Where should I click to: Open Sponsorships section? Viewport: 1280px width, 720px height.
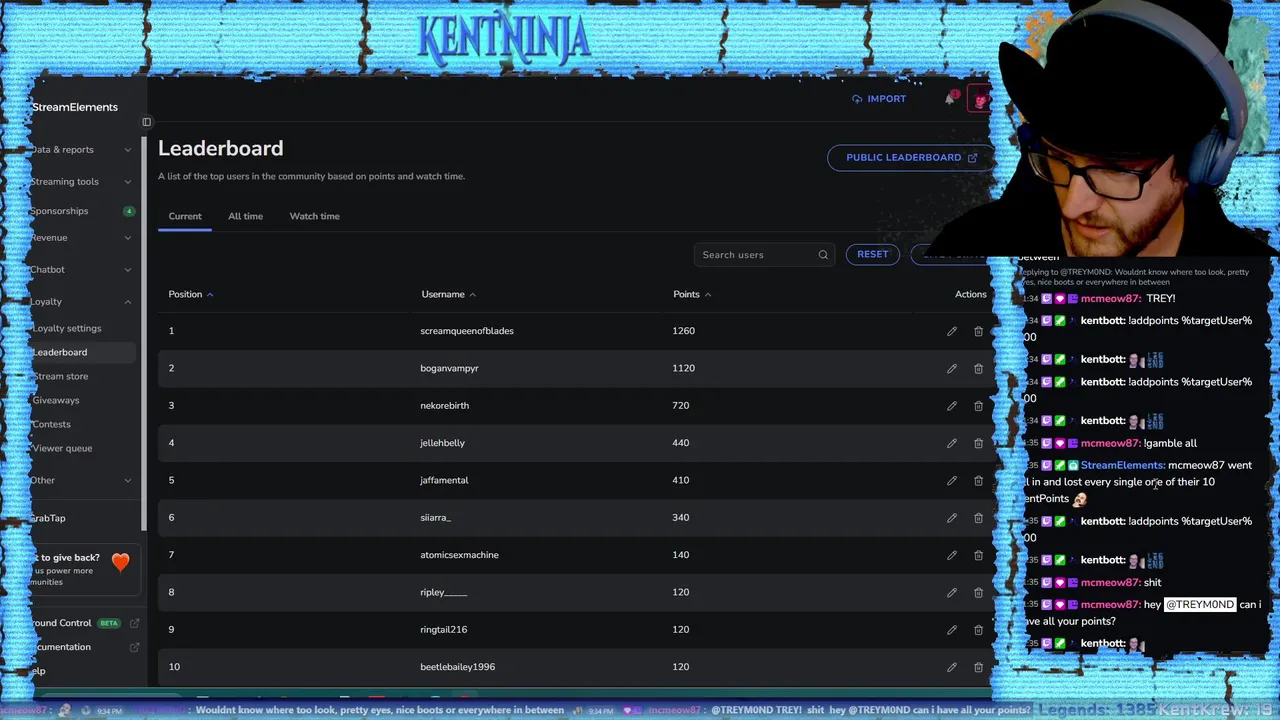pyautogui.click(x=59, y=211)
